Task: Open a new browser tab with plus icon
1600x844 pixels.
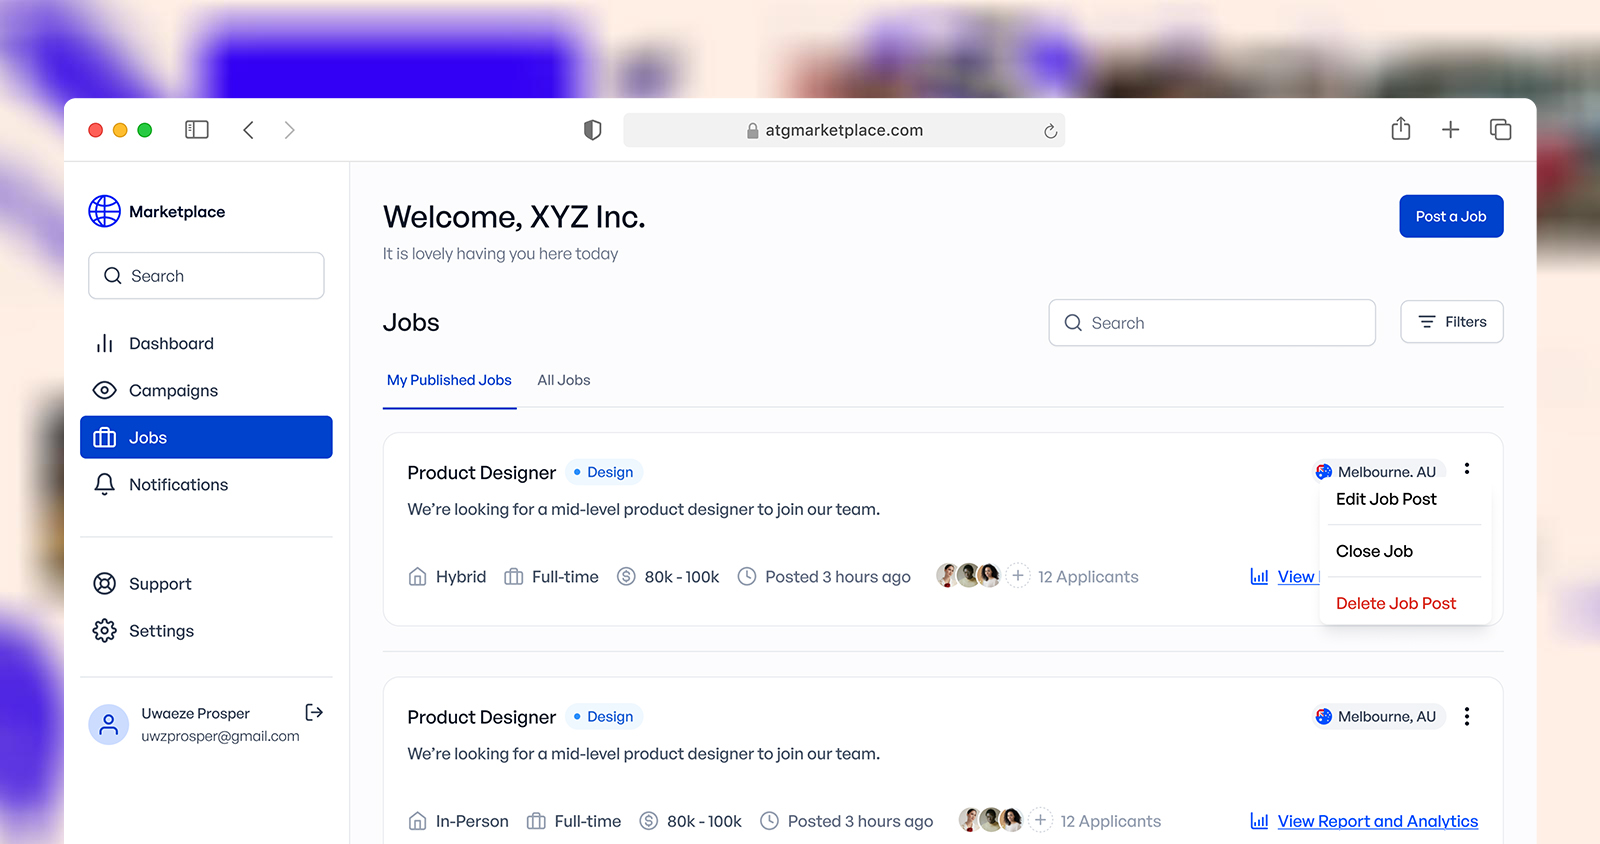Action: (x=1450, y=130)
